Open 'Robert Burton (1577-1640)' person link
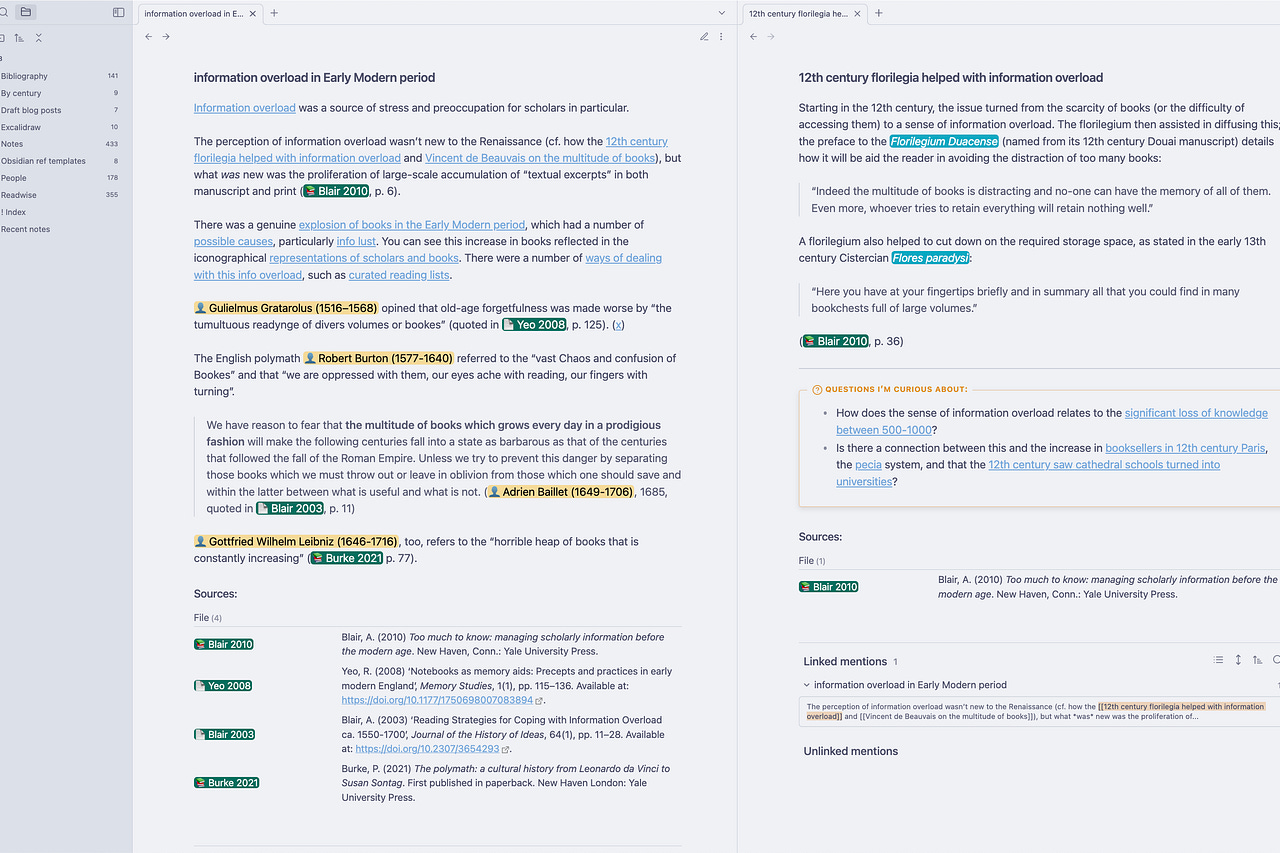Image resolution: width=1280 pixels, height=853 pixels. 379,358
